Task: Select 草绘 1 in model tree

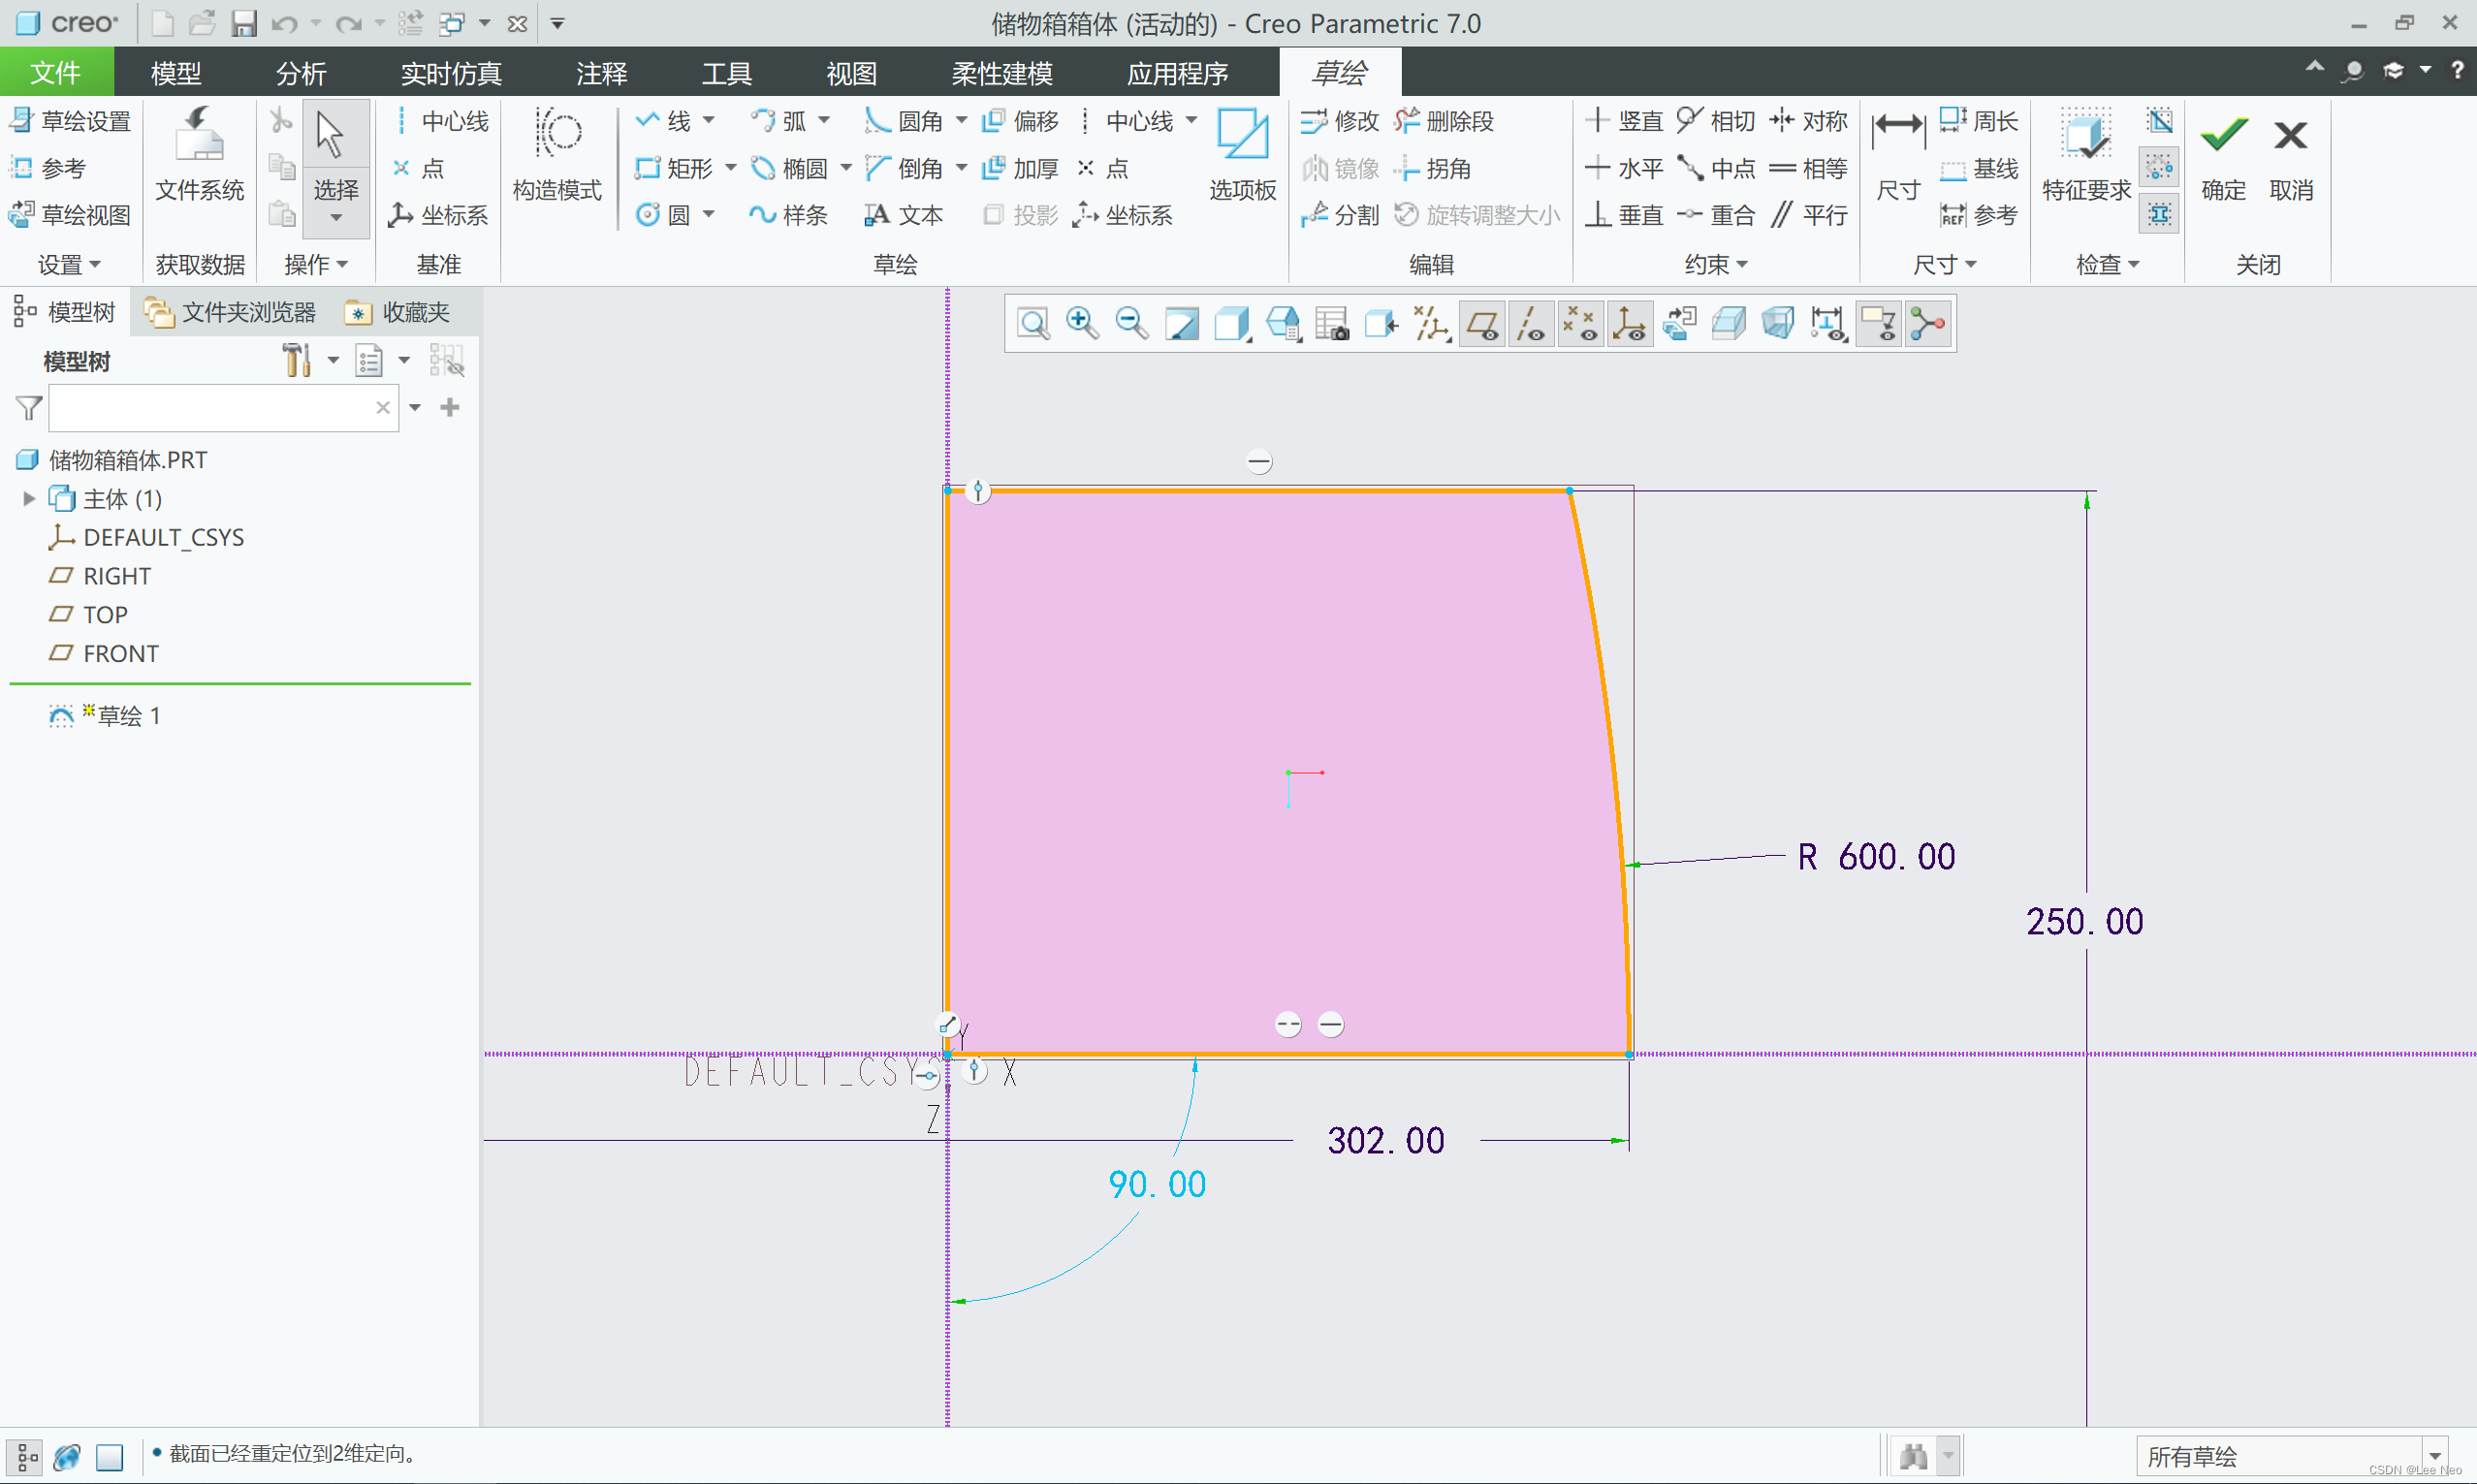Action: click(x=105, y=716)
